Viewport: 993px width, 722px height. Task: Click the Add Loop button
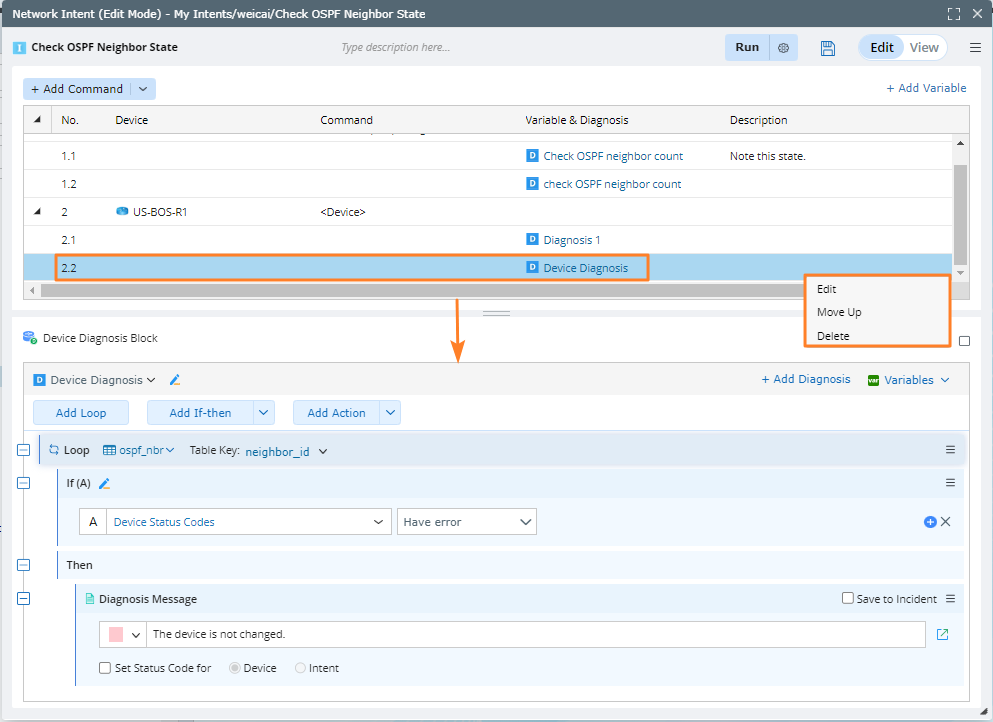pyautogui.click(x=80, y=413)
